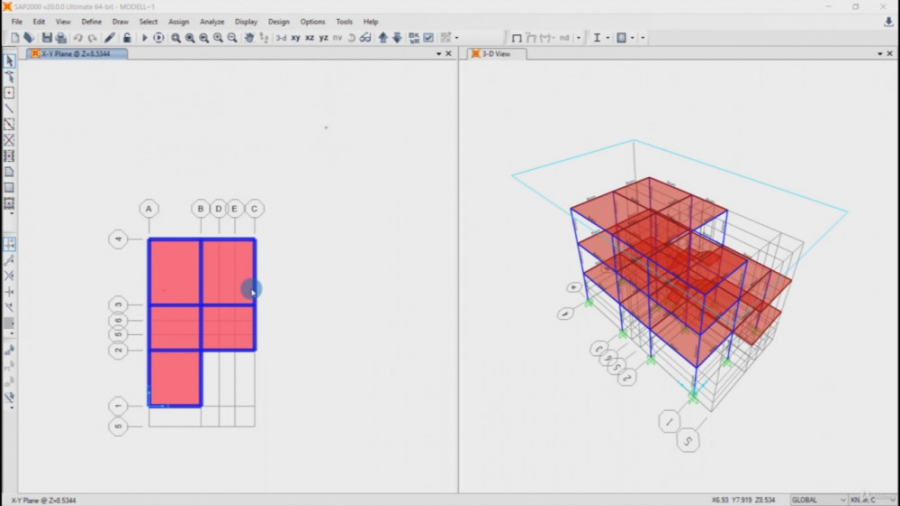The width and height of the screenshot is (900, 506).
Task: Click grid label A in plan view
Action: click(x=149, y=209)
